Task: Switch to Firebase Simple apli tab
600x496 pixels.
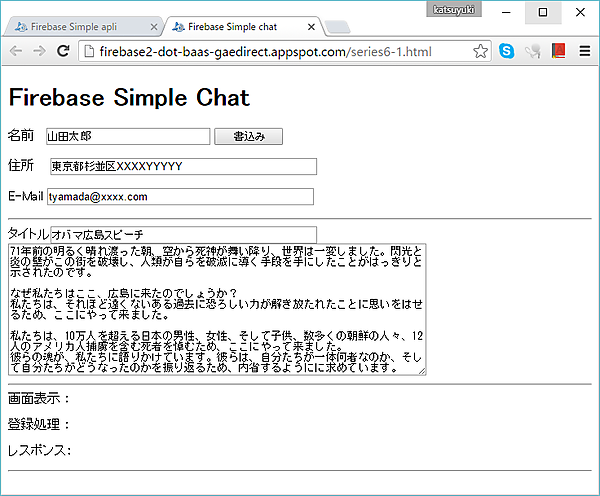Action: tap(83, 27)
